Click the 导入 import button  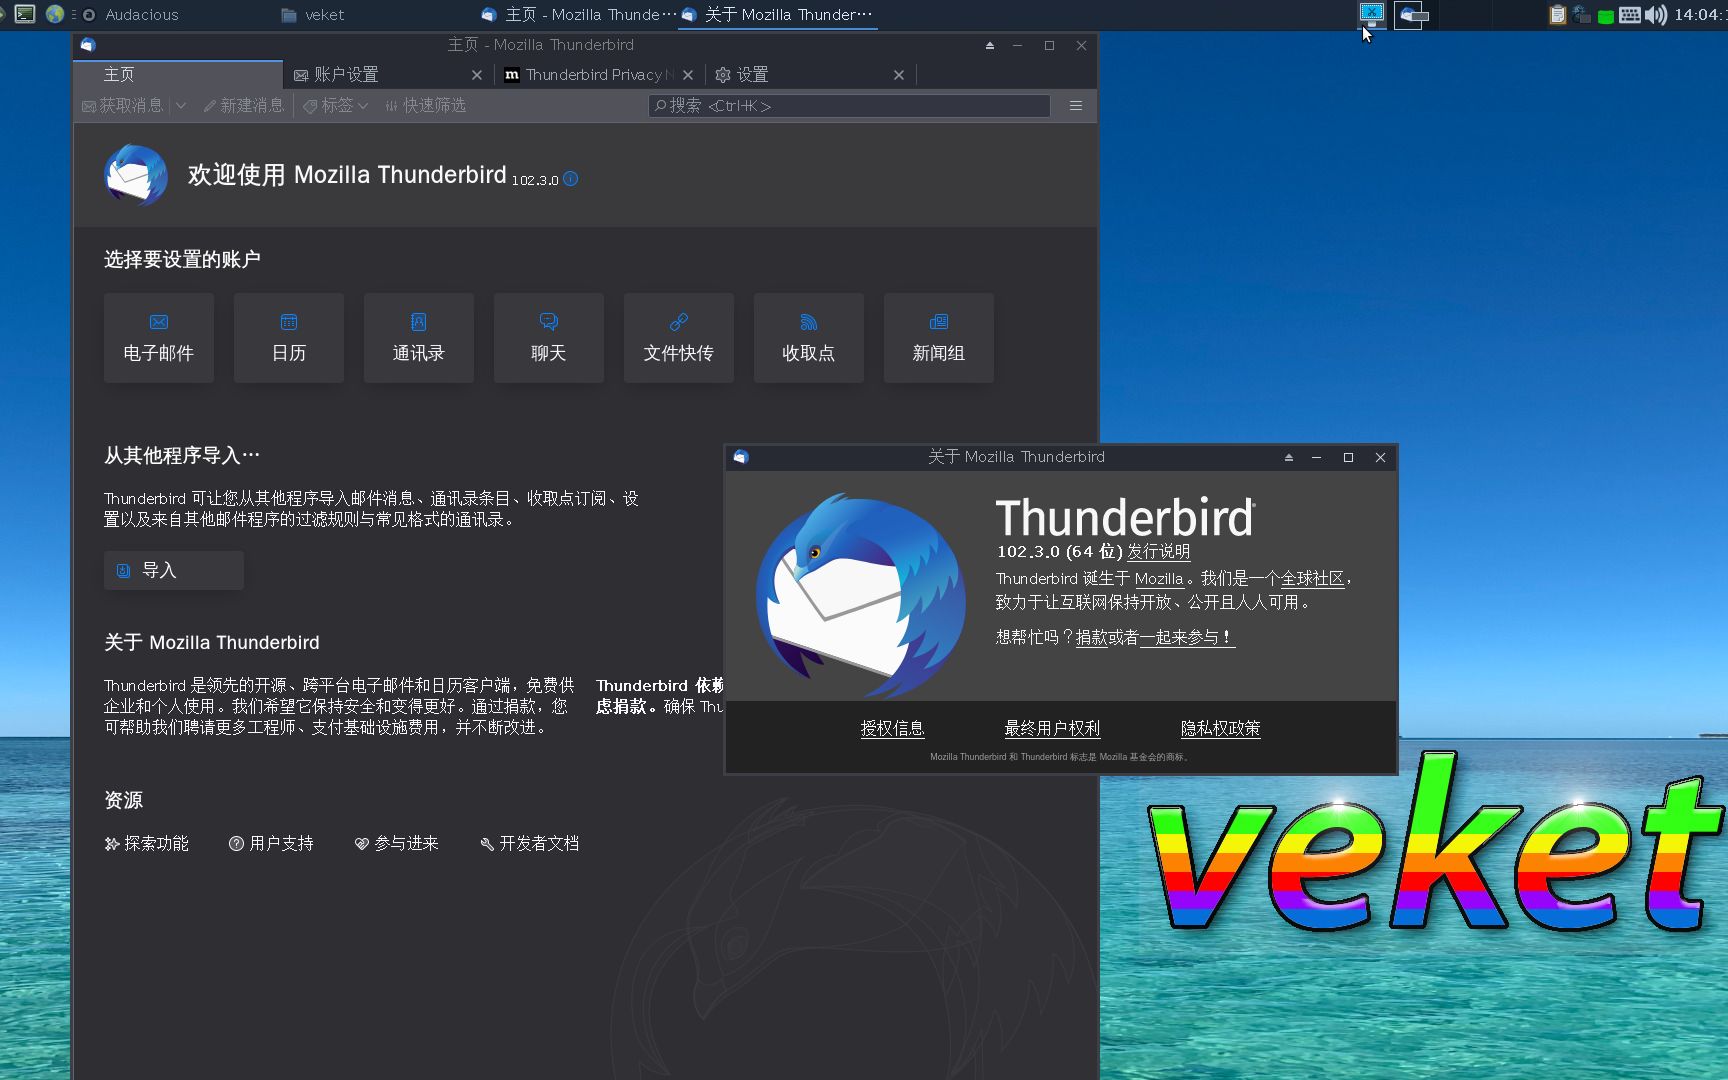pyautogui.click(x=174, y=570)
